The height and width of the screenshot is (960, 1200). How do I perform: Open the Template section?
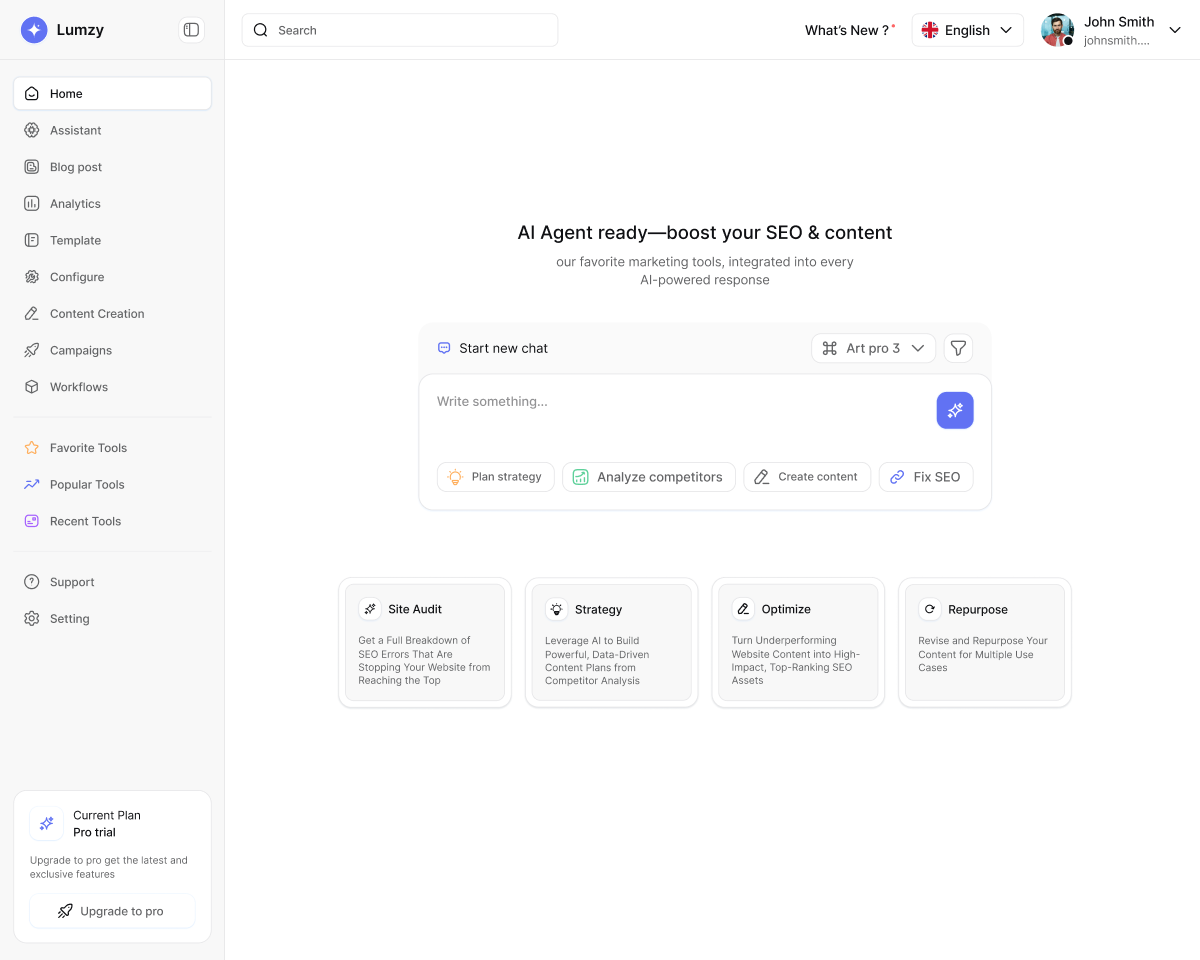pyautogui.click(x=75, y=240)
